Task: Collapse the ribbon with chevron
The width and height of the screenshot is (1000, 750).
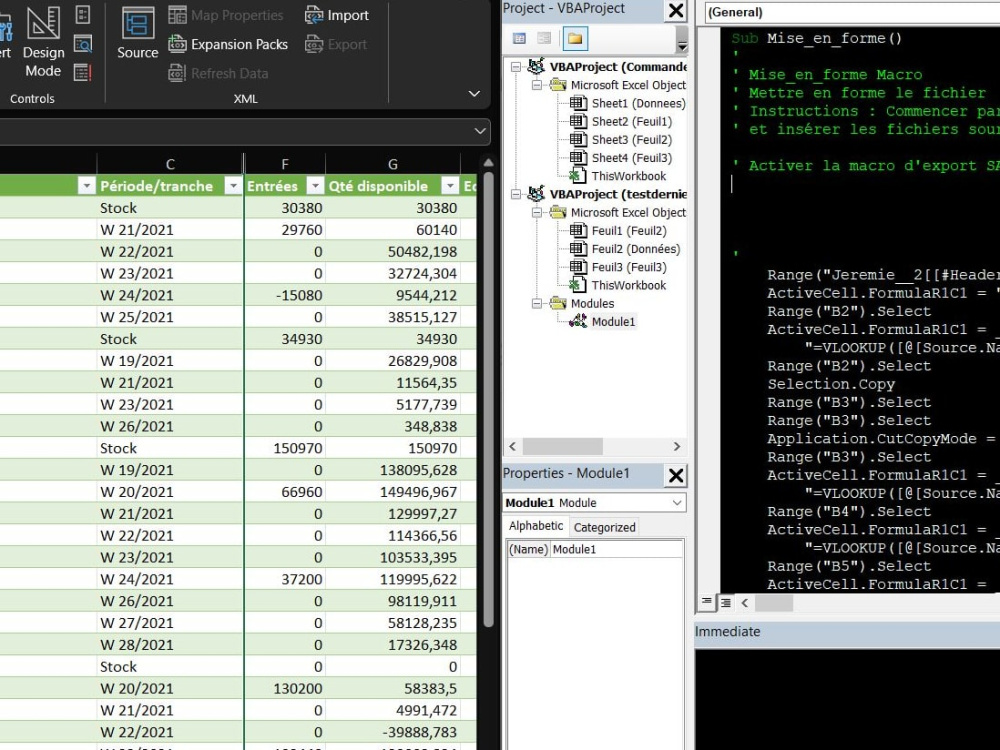Action: pos(474,94)
